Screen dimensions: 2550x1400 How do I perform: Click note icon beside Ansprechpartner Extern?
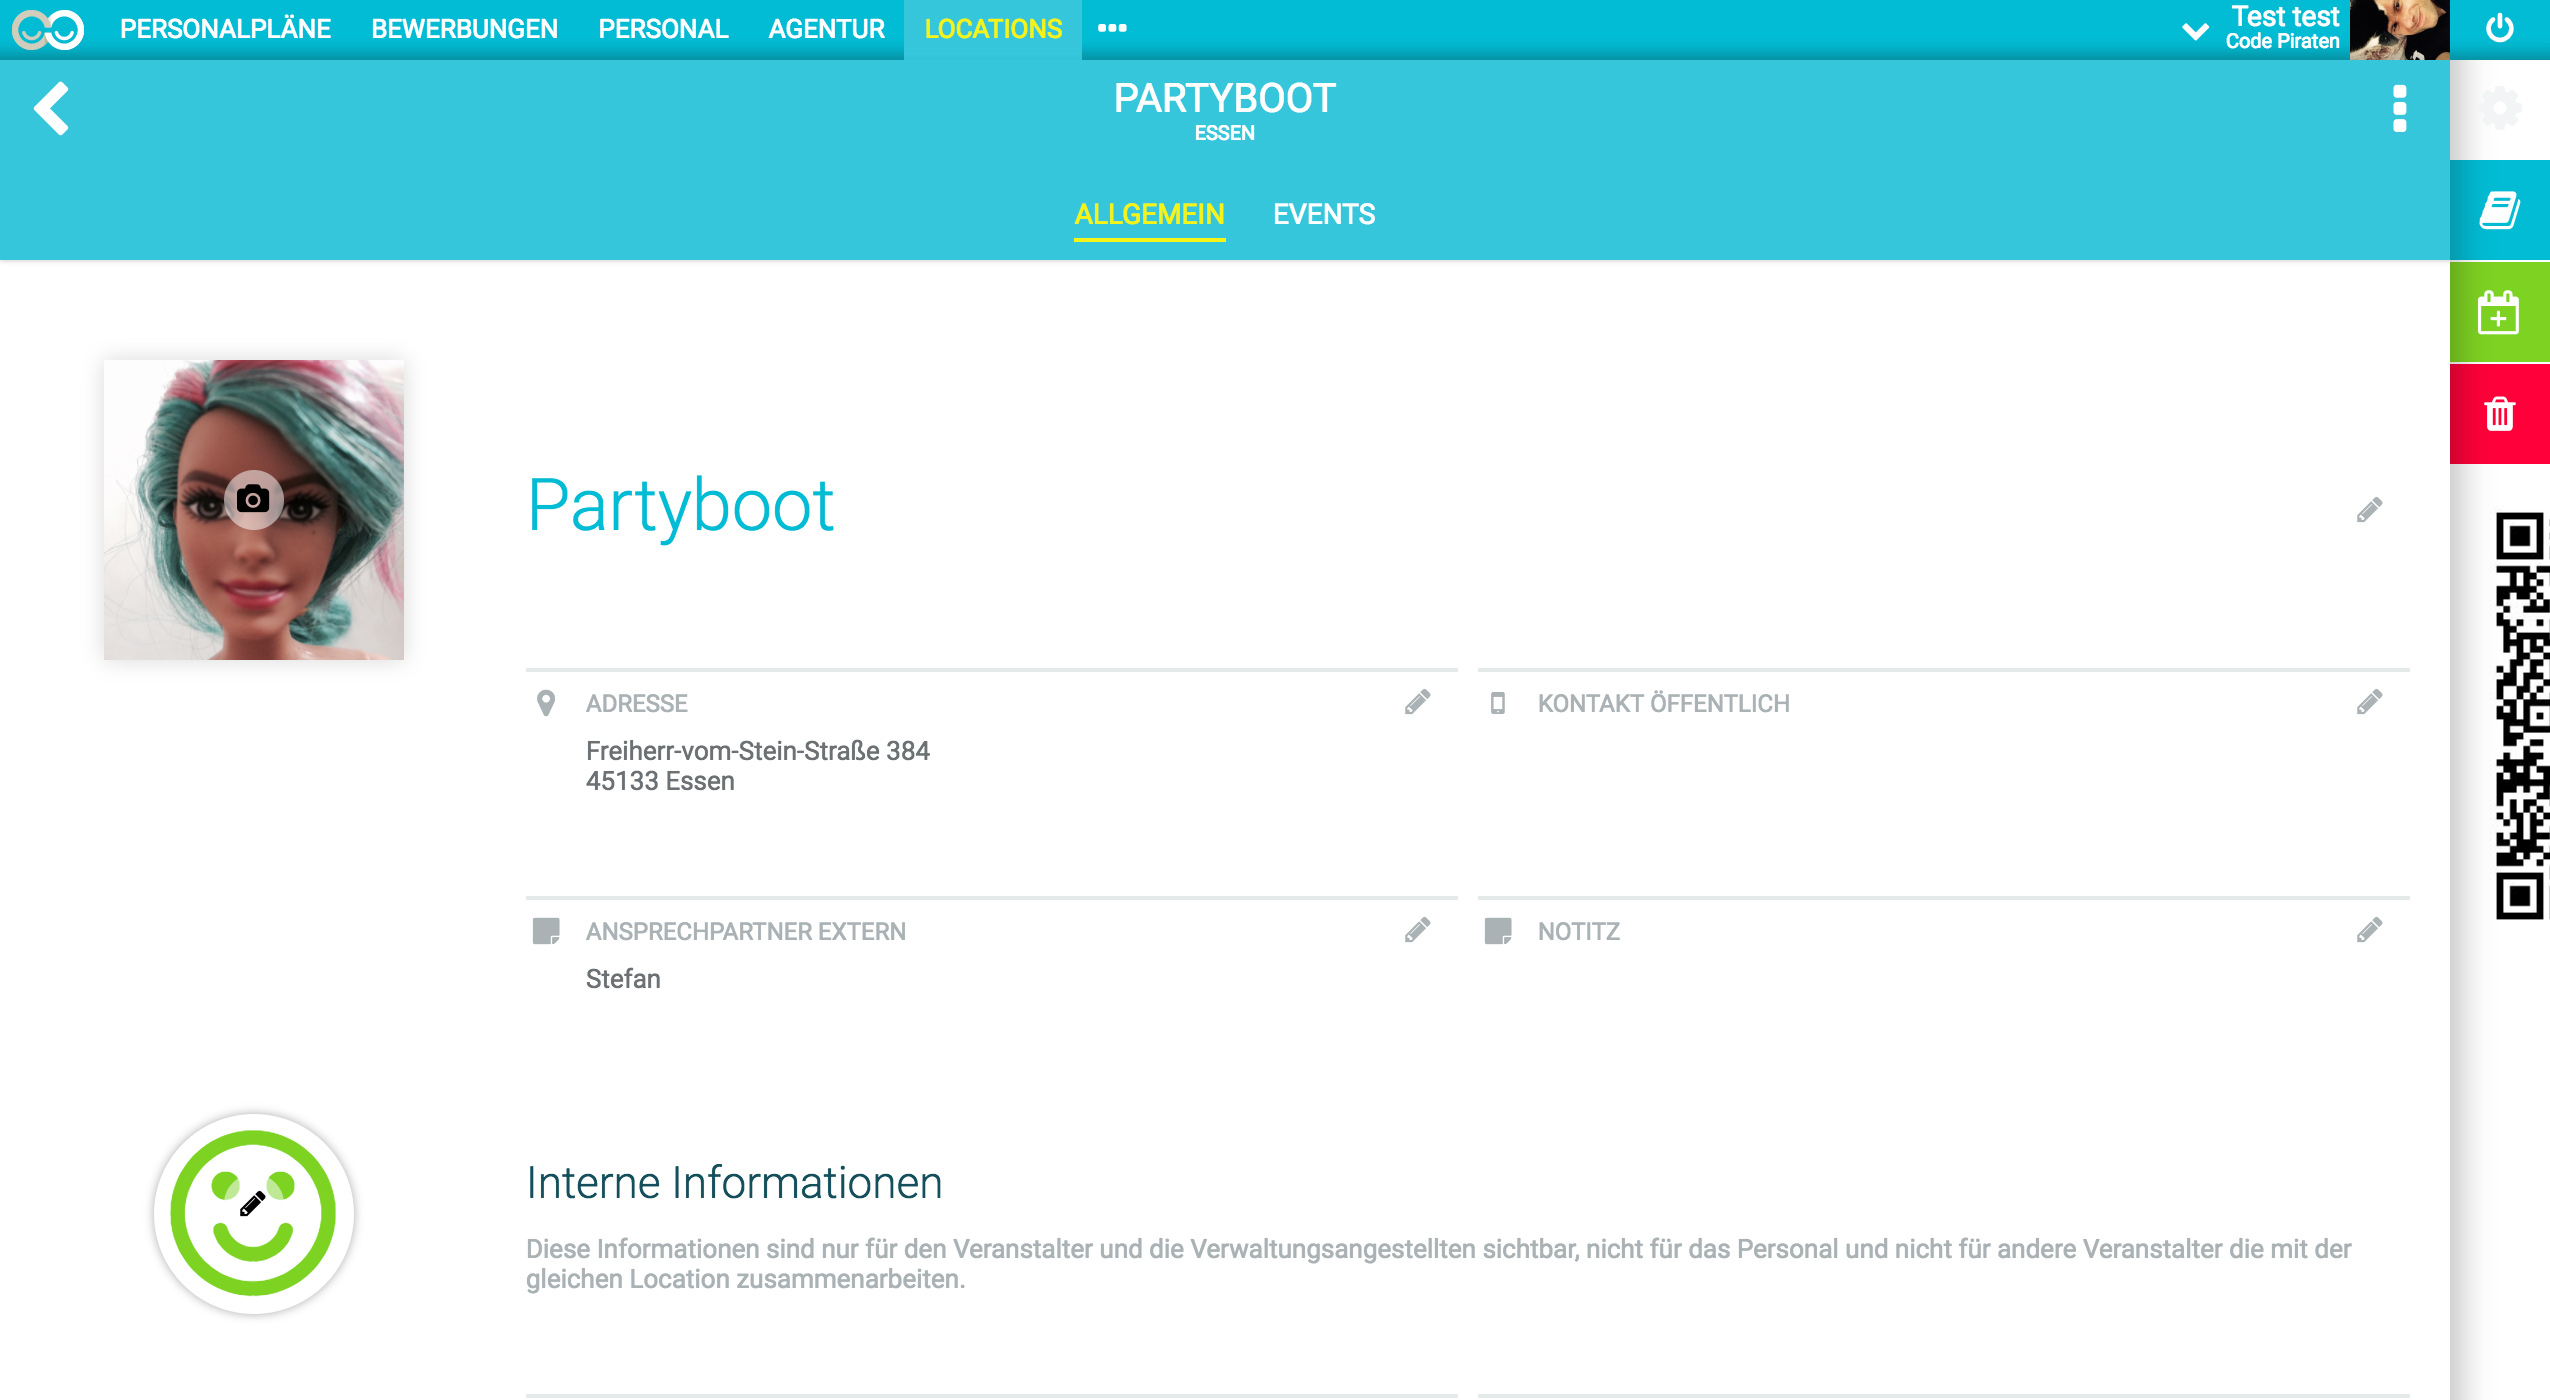tap(546, 931)
